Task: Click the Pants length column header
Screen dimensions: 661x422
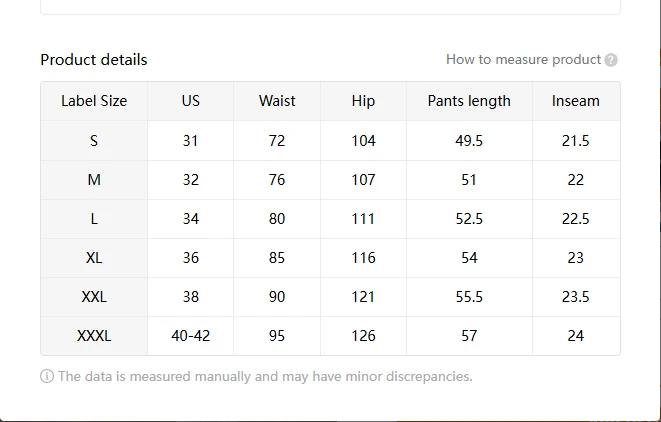Action: pyautogui.click(x=469, y=101)
